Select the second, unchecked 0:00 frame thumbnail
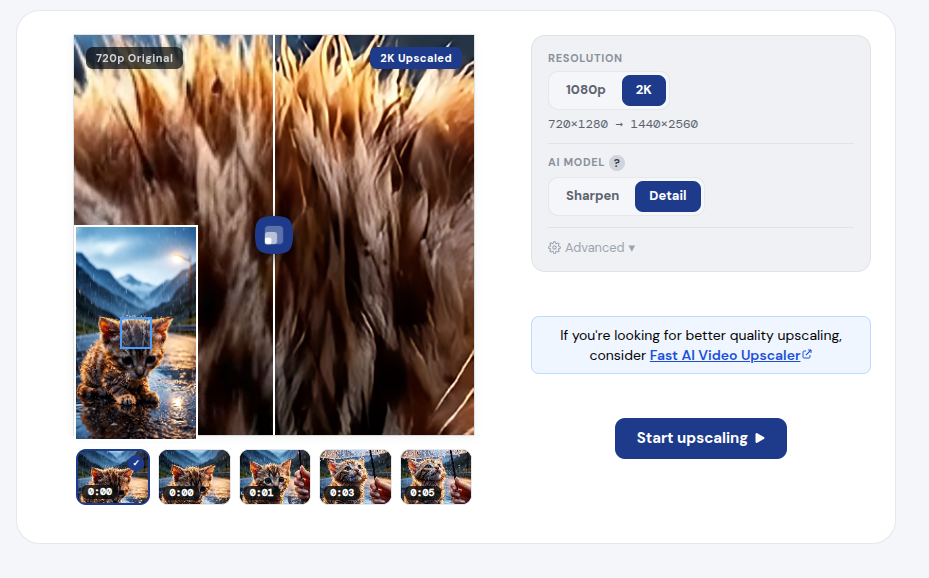Viewport: 929px width, 578px height. point(194,477)
